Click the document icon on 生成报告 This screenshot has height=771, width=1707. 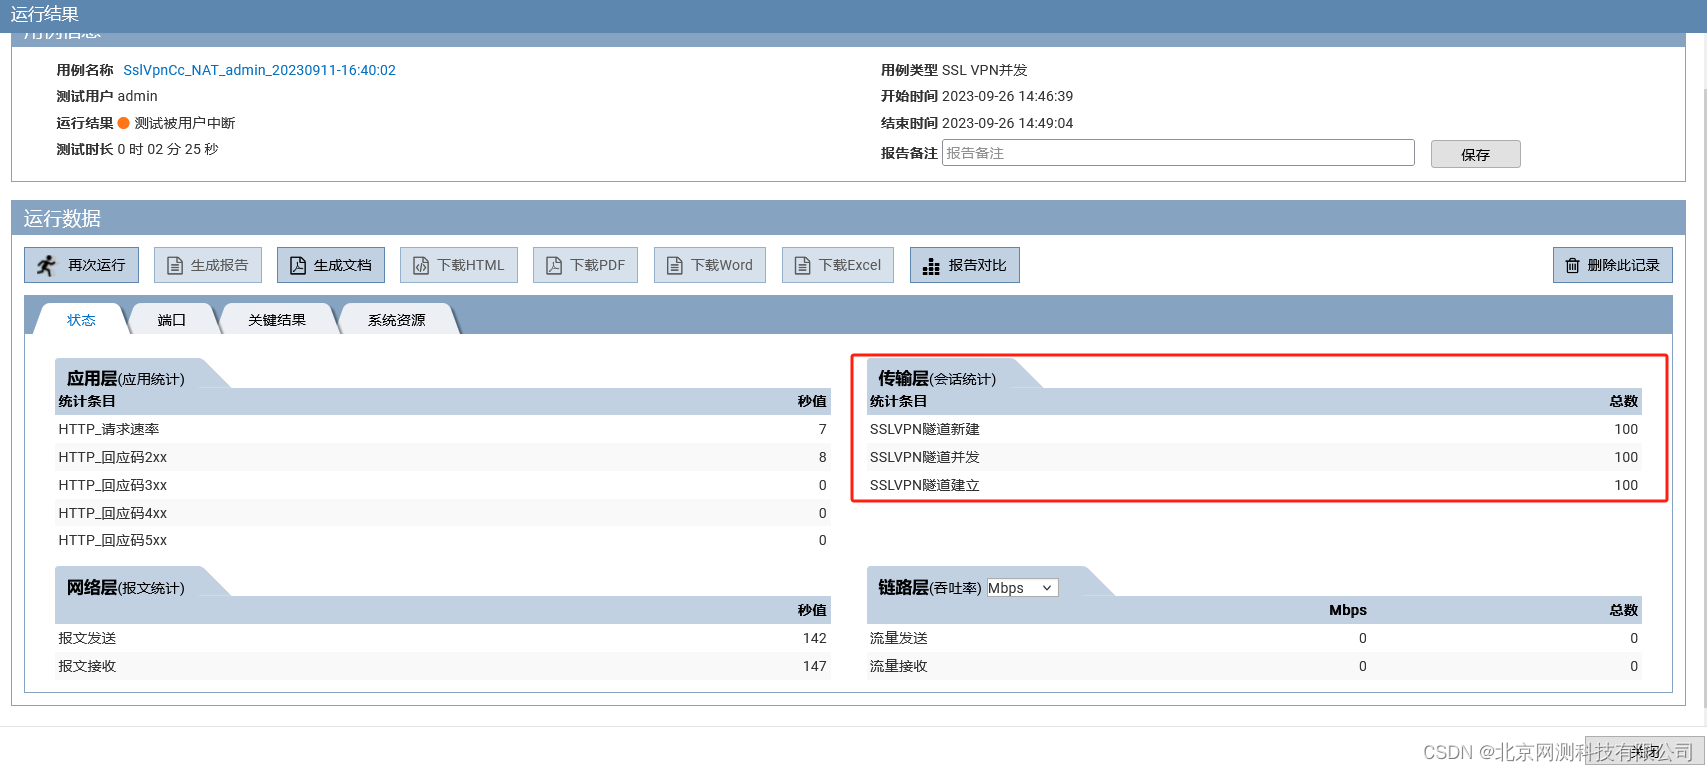pos(175,265)
